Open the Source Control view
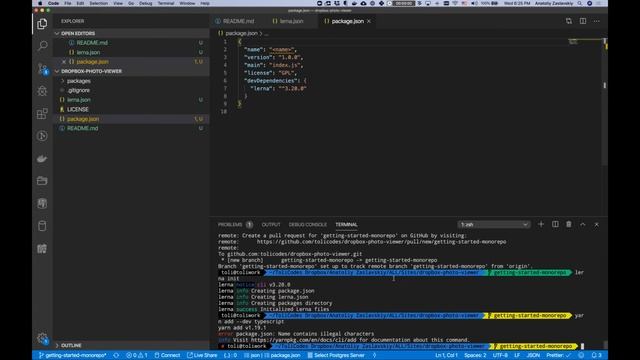640x360 pixels. 42,69
